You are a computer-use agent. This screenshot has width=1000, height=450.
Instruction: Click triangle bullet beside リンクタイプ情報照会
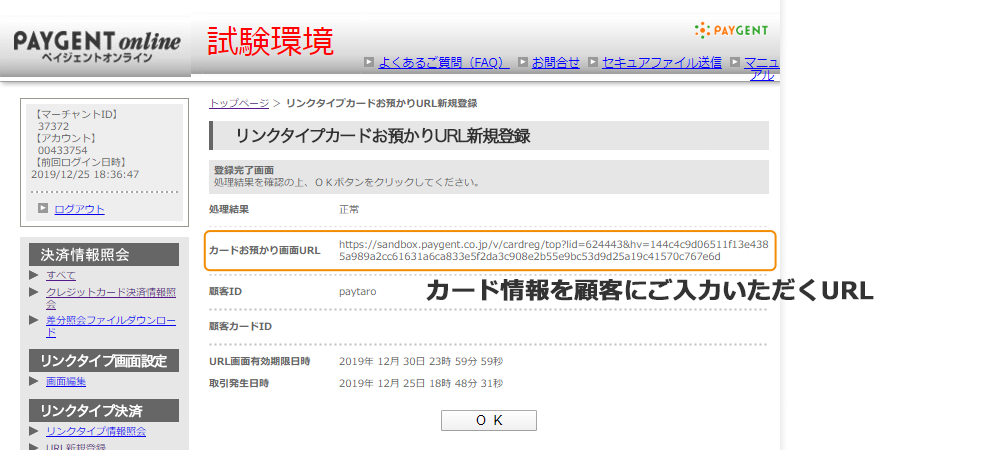coord(34,431)
